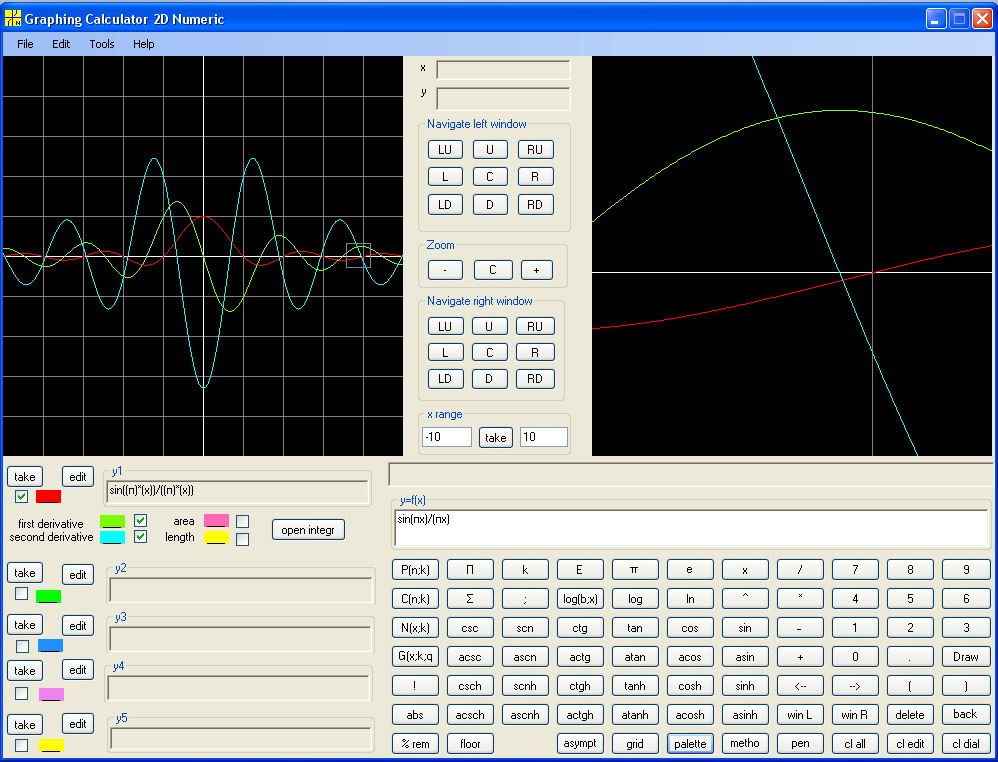998x762 pixels.
Task: Enable the length checkbox
Action: pos(242,539)
